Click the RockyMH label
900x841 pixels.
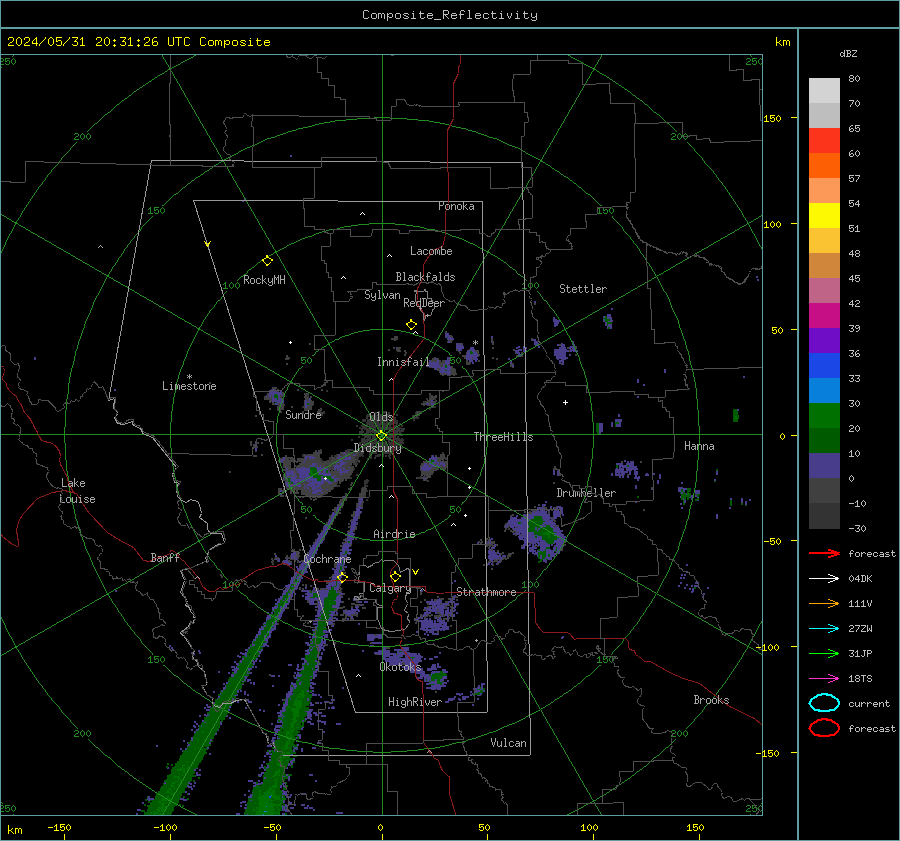click(x=264, y=280)
